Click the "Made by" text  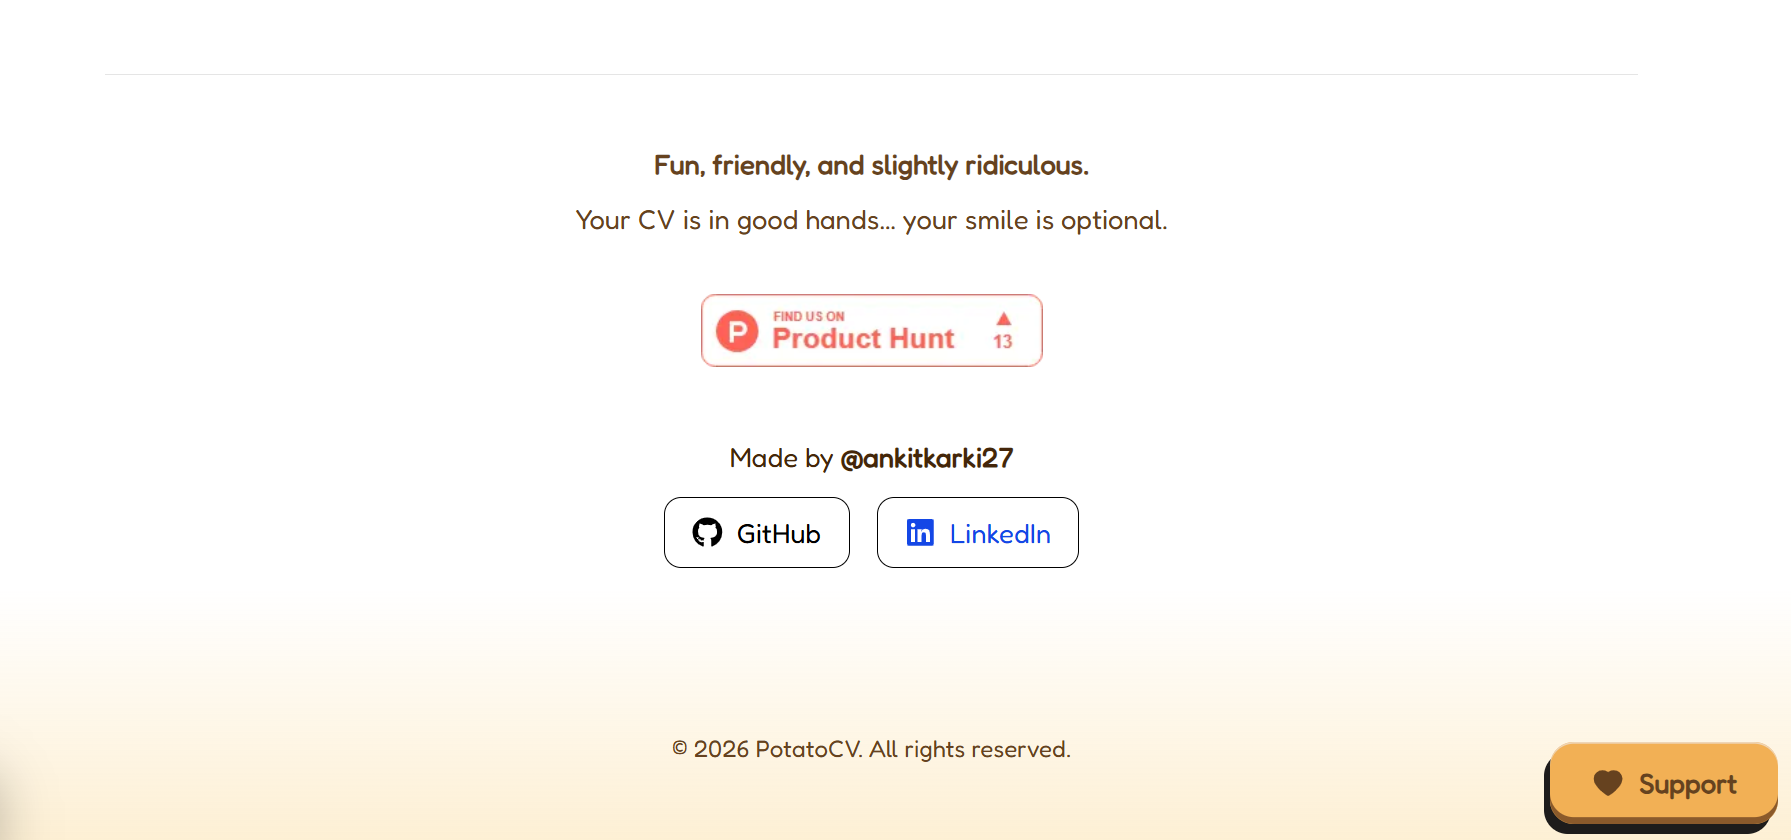[781, 458]
